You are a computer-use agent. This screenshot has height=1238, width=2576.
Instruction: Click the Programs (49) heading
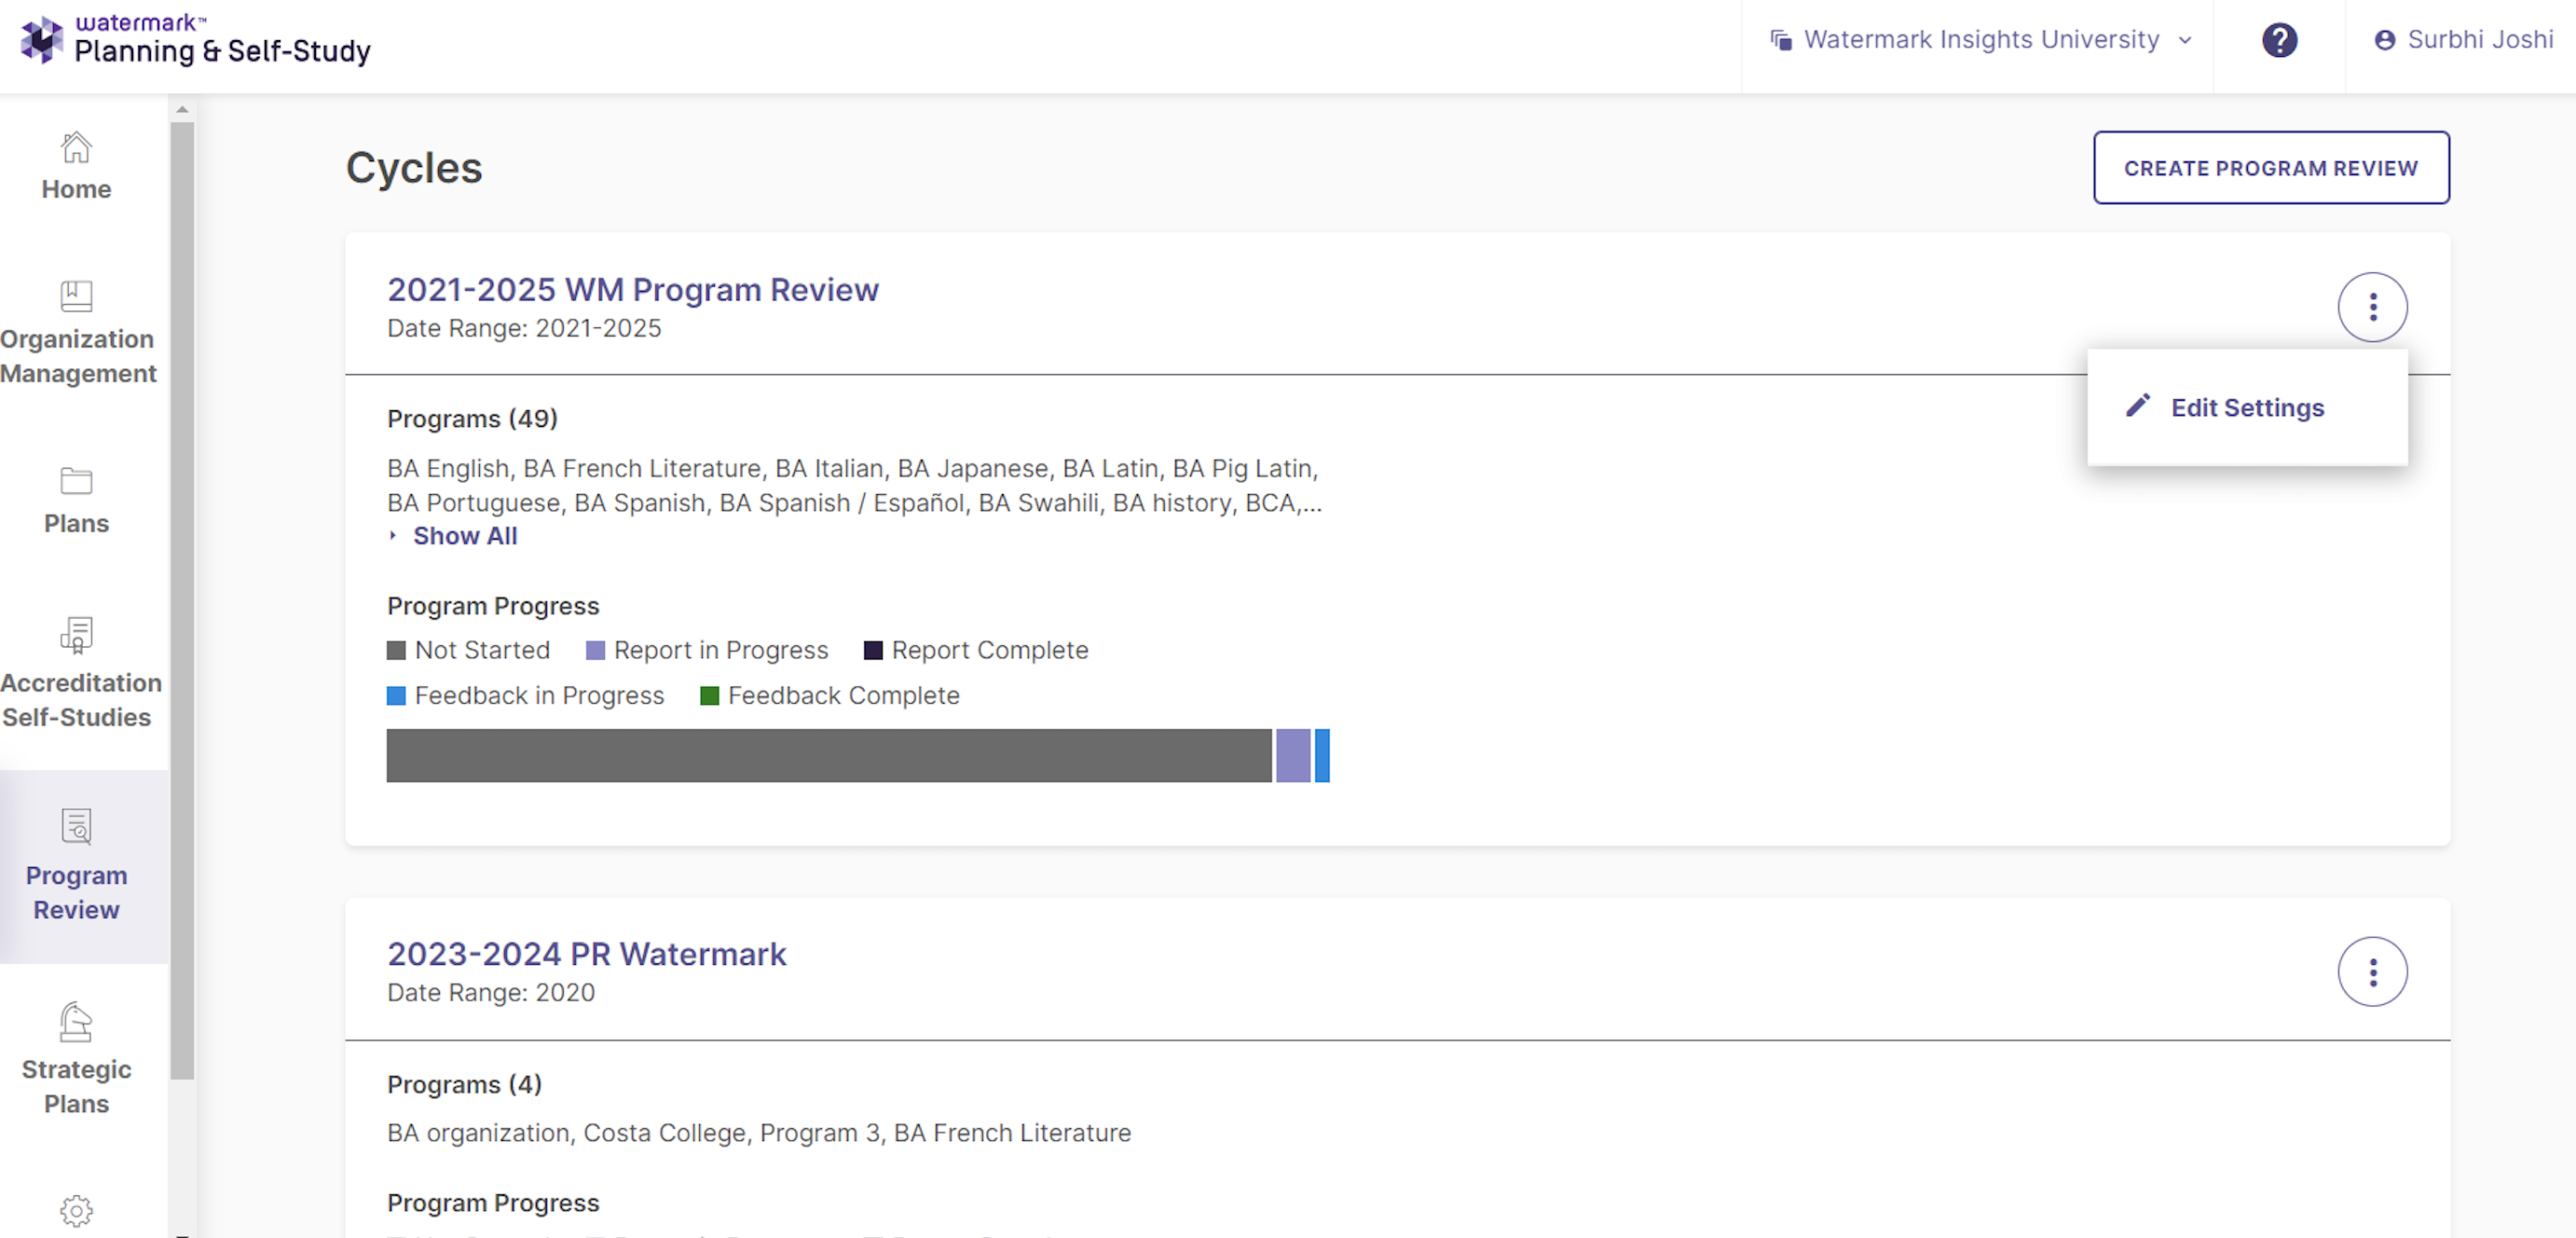click(x=472, y=418)
